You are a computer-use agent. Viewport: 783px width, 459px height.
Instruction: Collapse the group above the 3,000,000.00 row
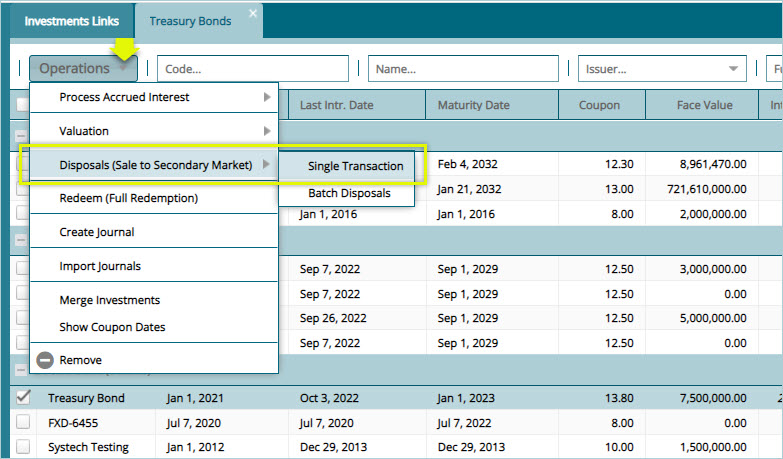(x=21, y=240)
